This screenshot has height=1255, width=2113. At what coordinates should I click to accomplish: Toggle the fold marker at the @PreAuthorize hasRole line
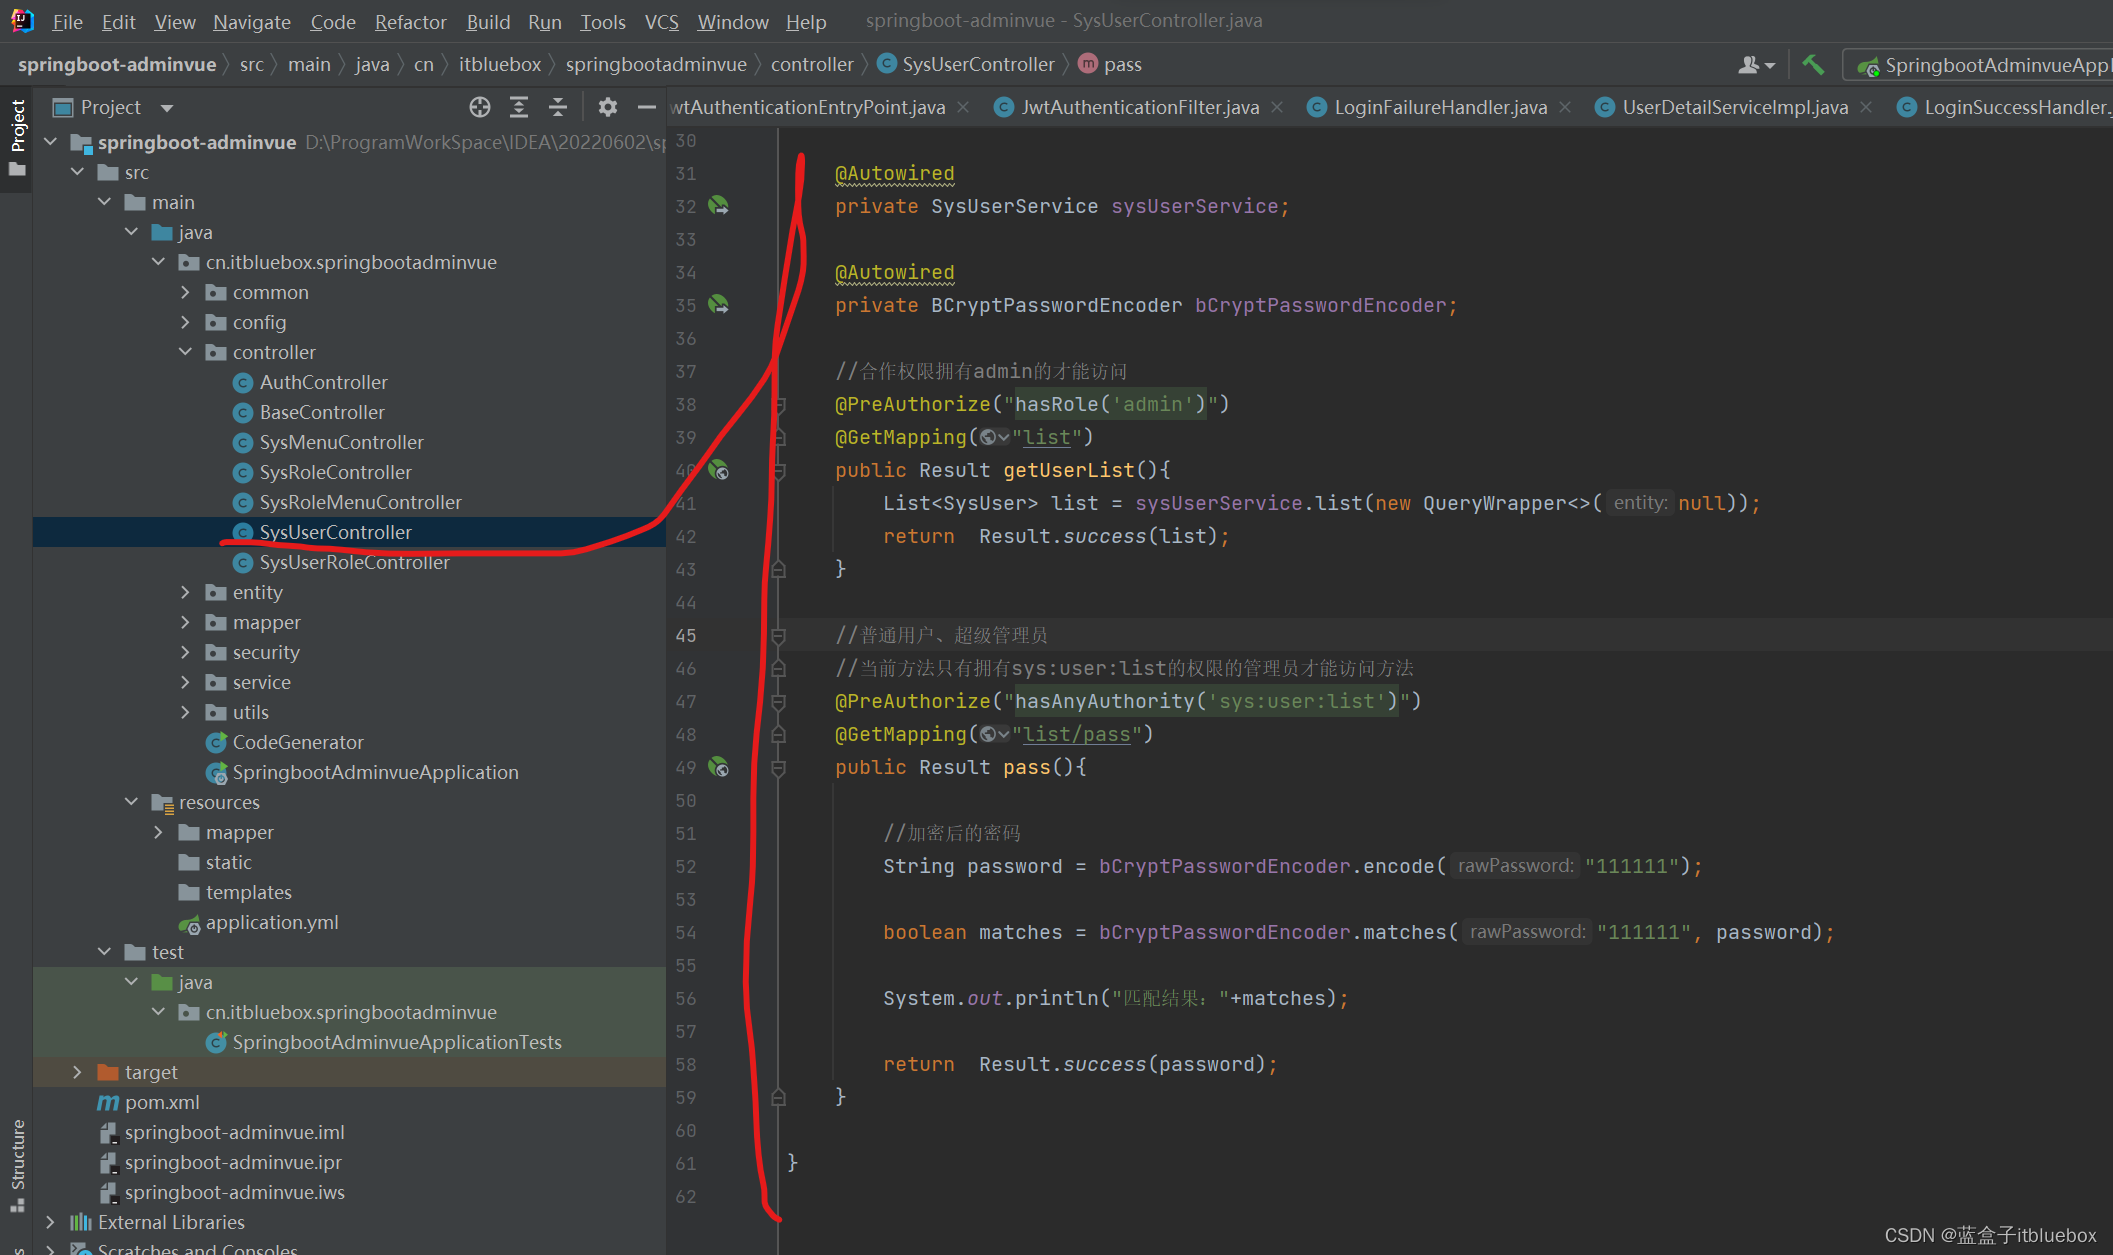(779, 405)
